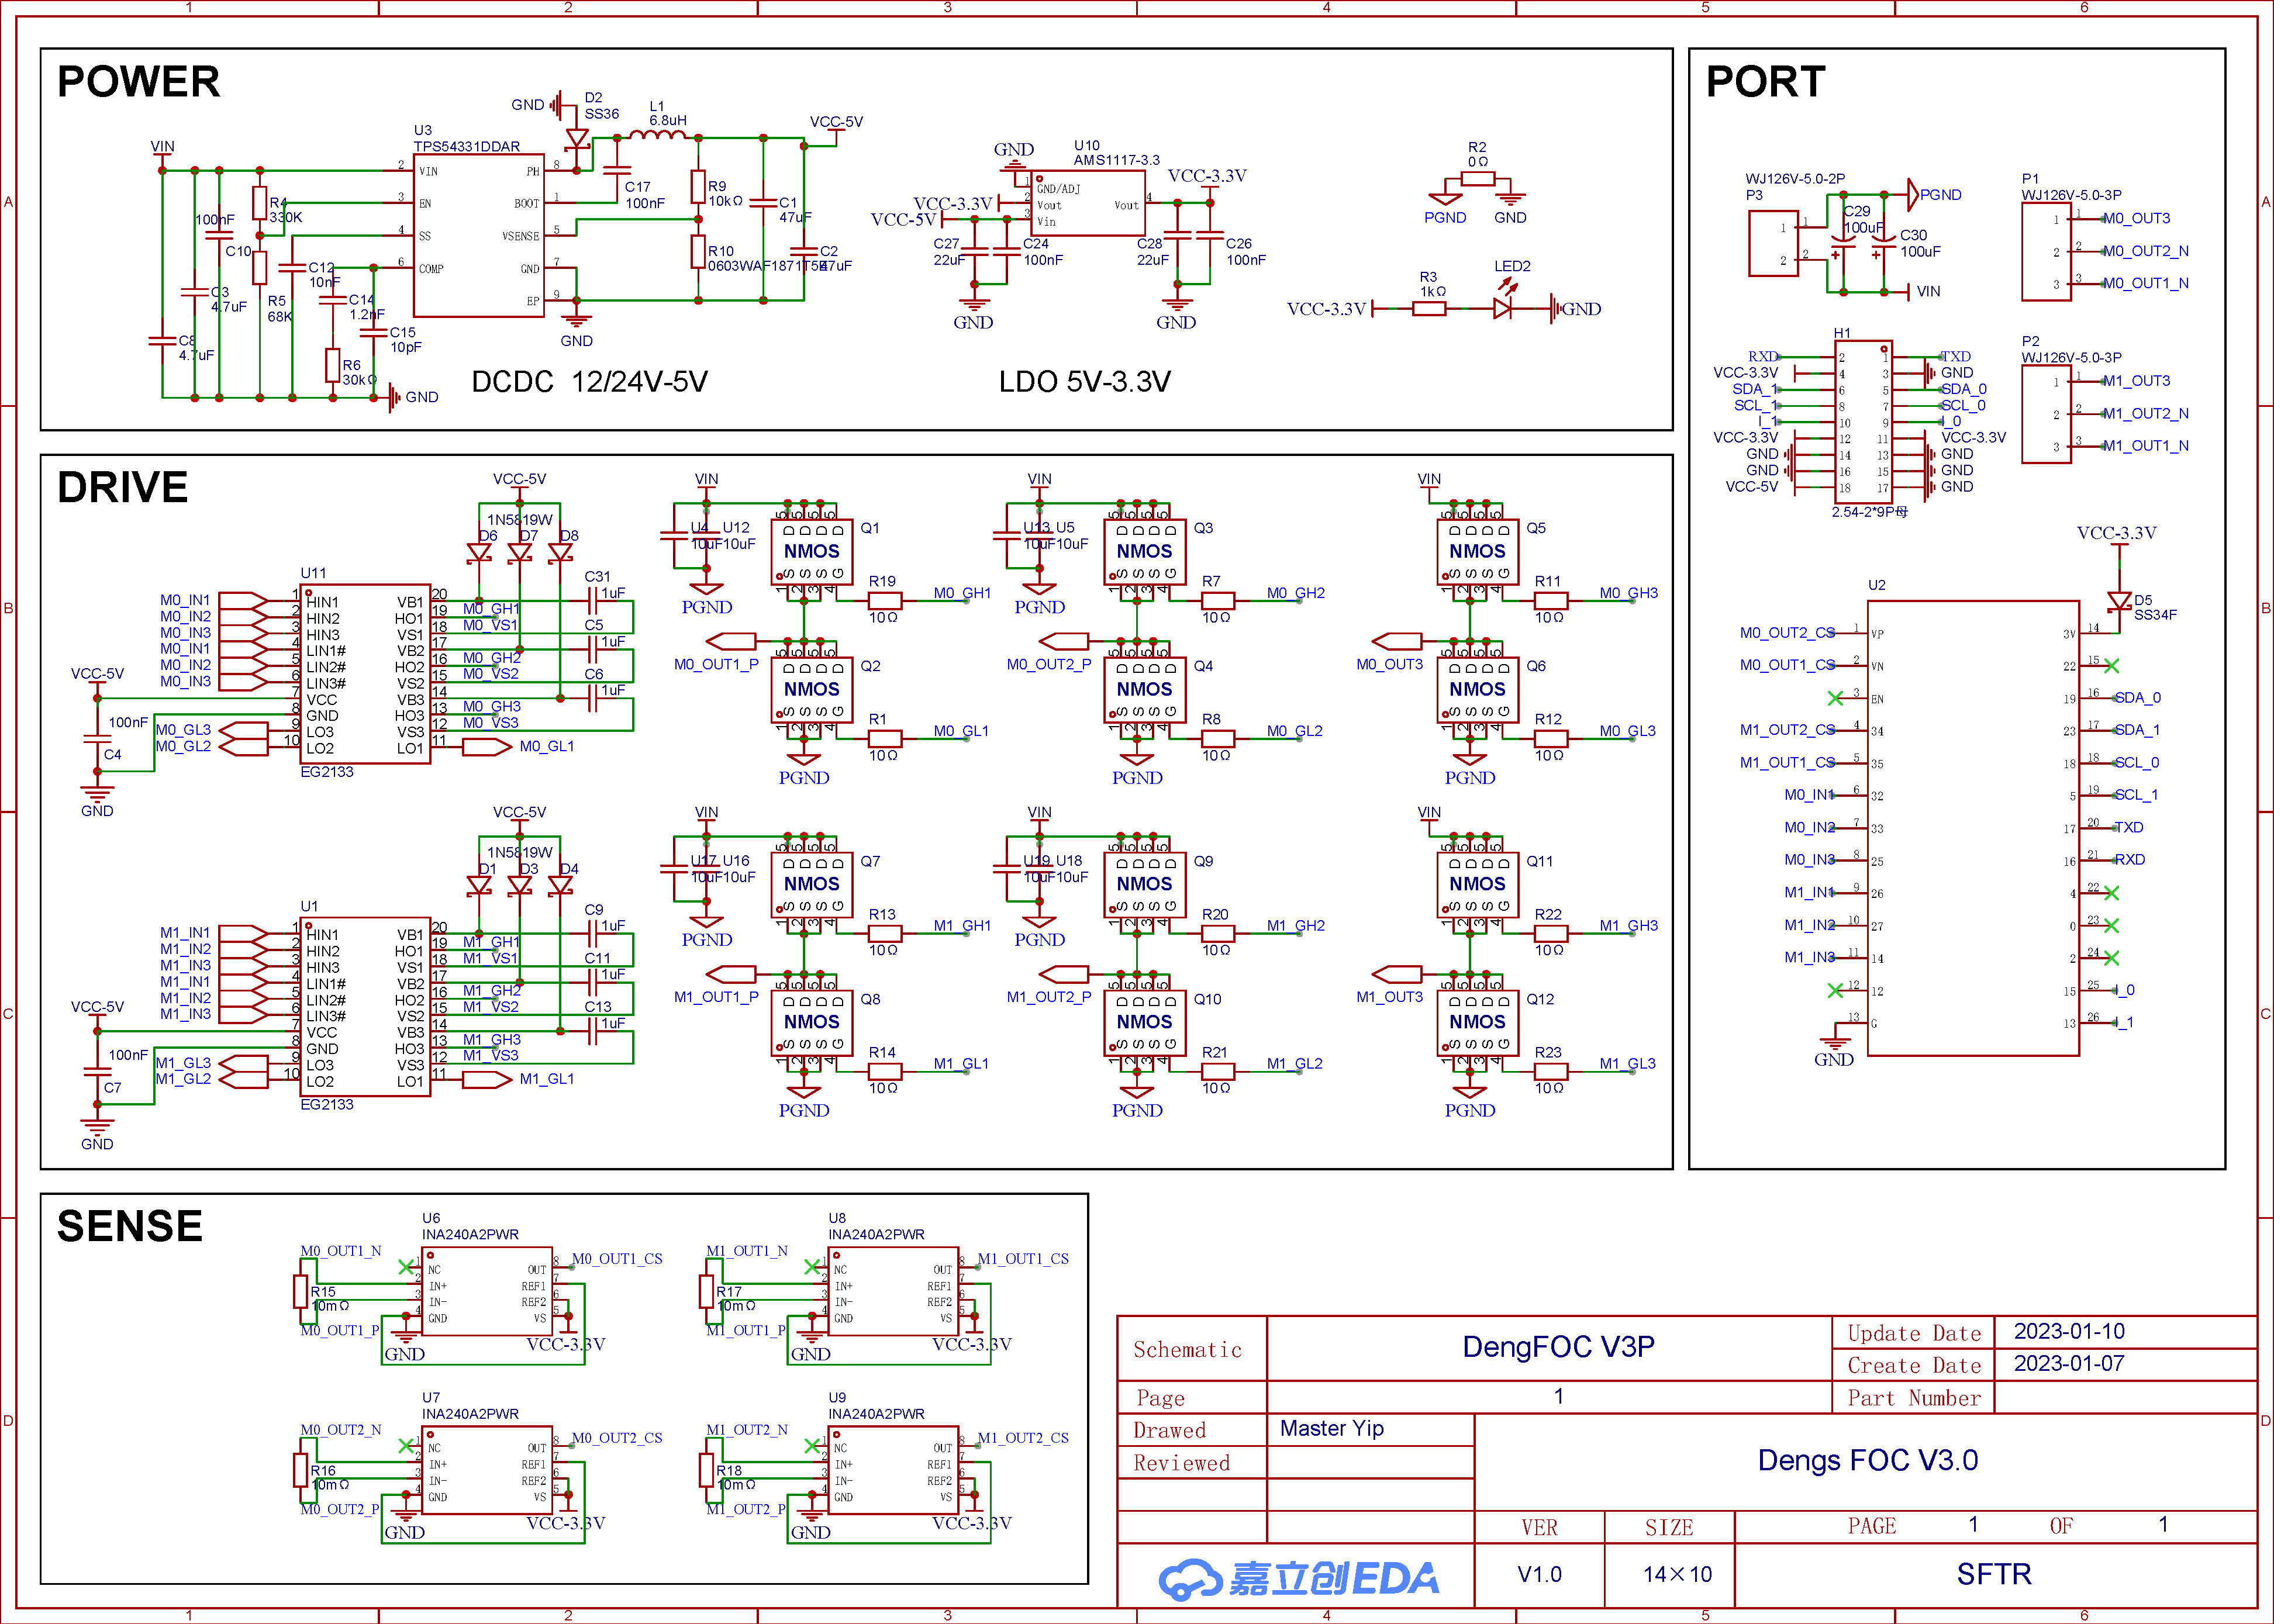Screen dimensions: 2274x1624
Task: Select the R19 10Ω gate resistor
Action: click(x=885, y=601)
